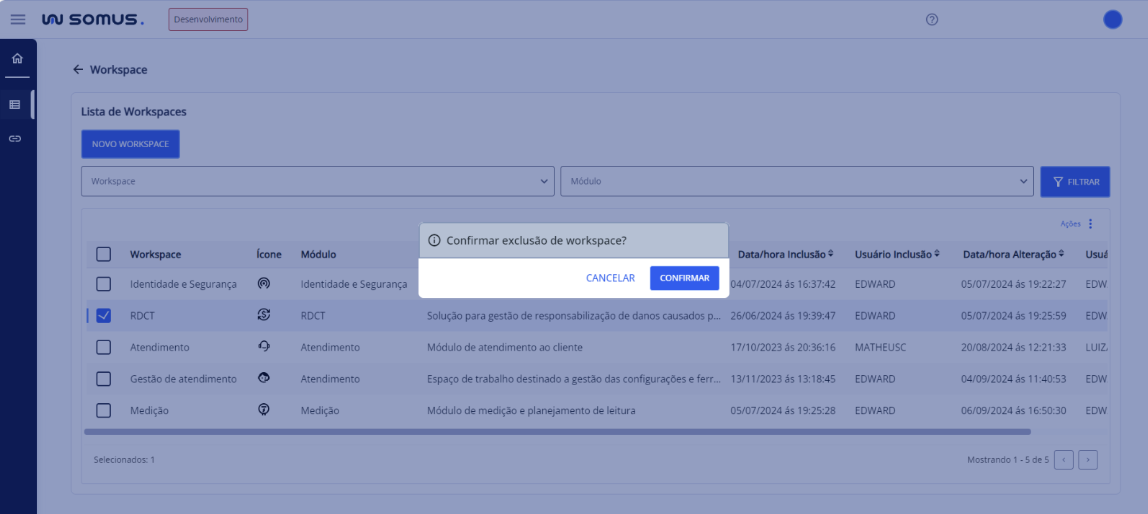Click the 'Identidade e Segurança' workspace name

(x=183, y=284)
